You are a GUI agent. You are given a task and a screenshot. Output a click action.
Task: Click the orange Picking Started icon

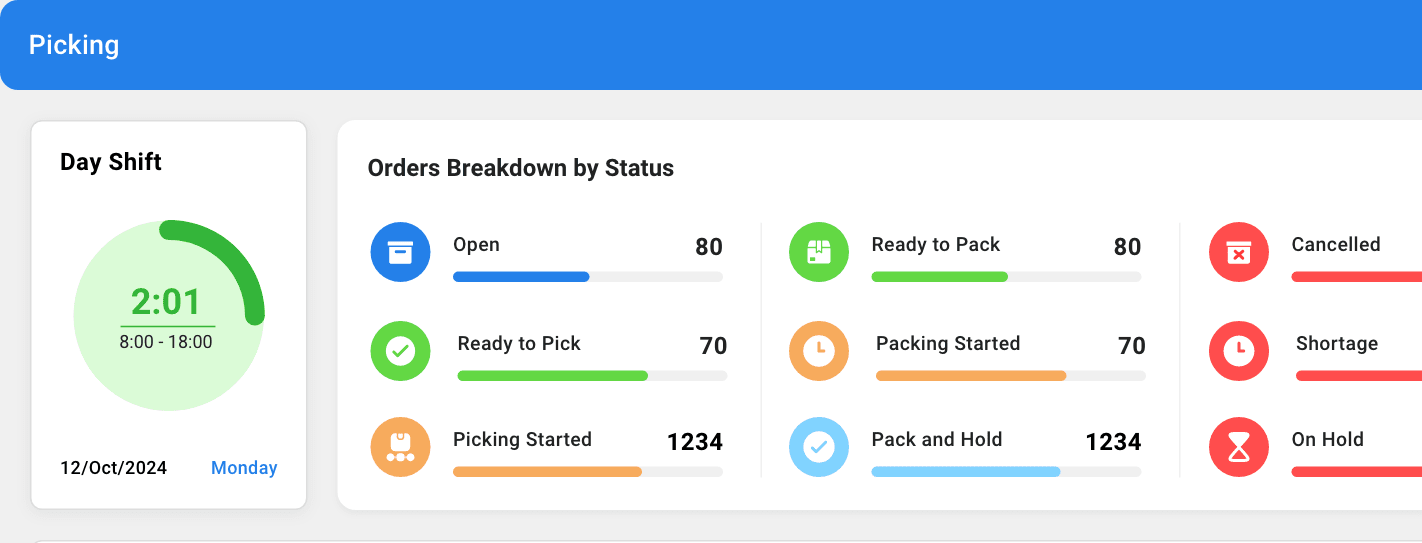click(400, 447)
